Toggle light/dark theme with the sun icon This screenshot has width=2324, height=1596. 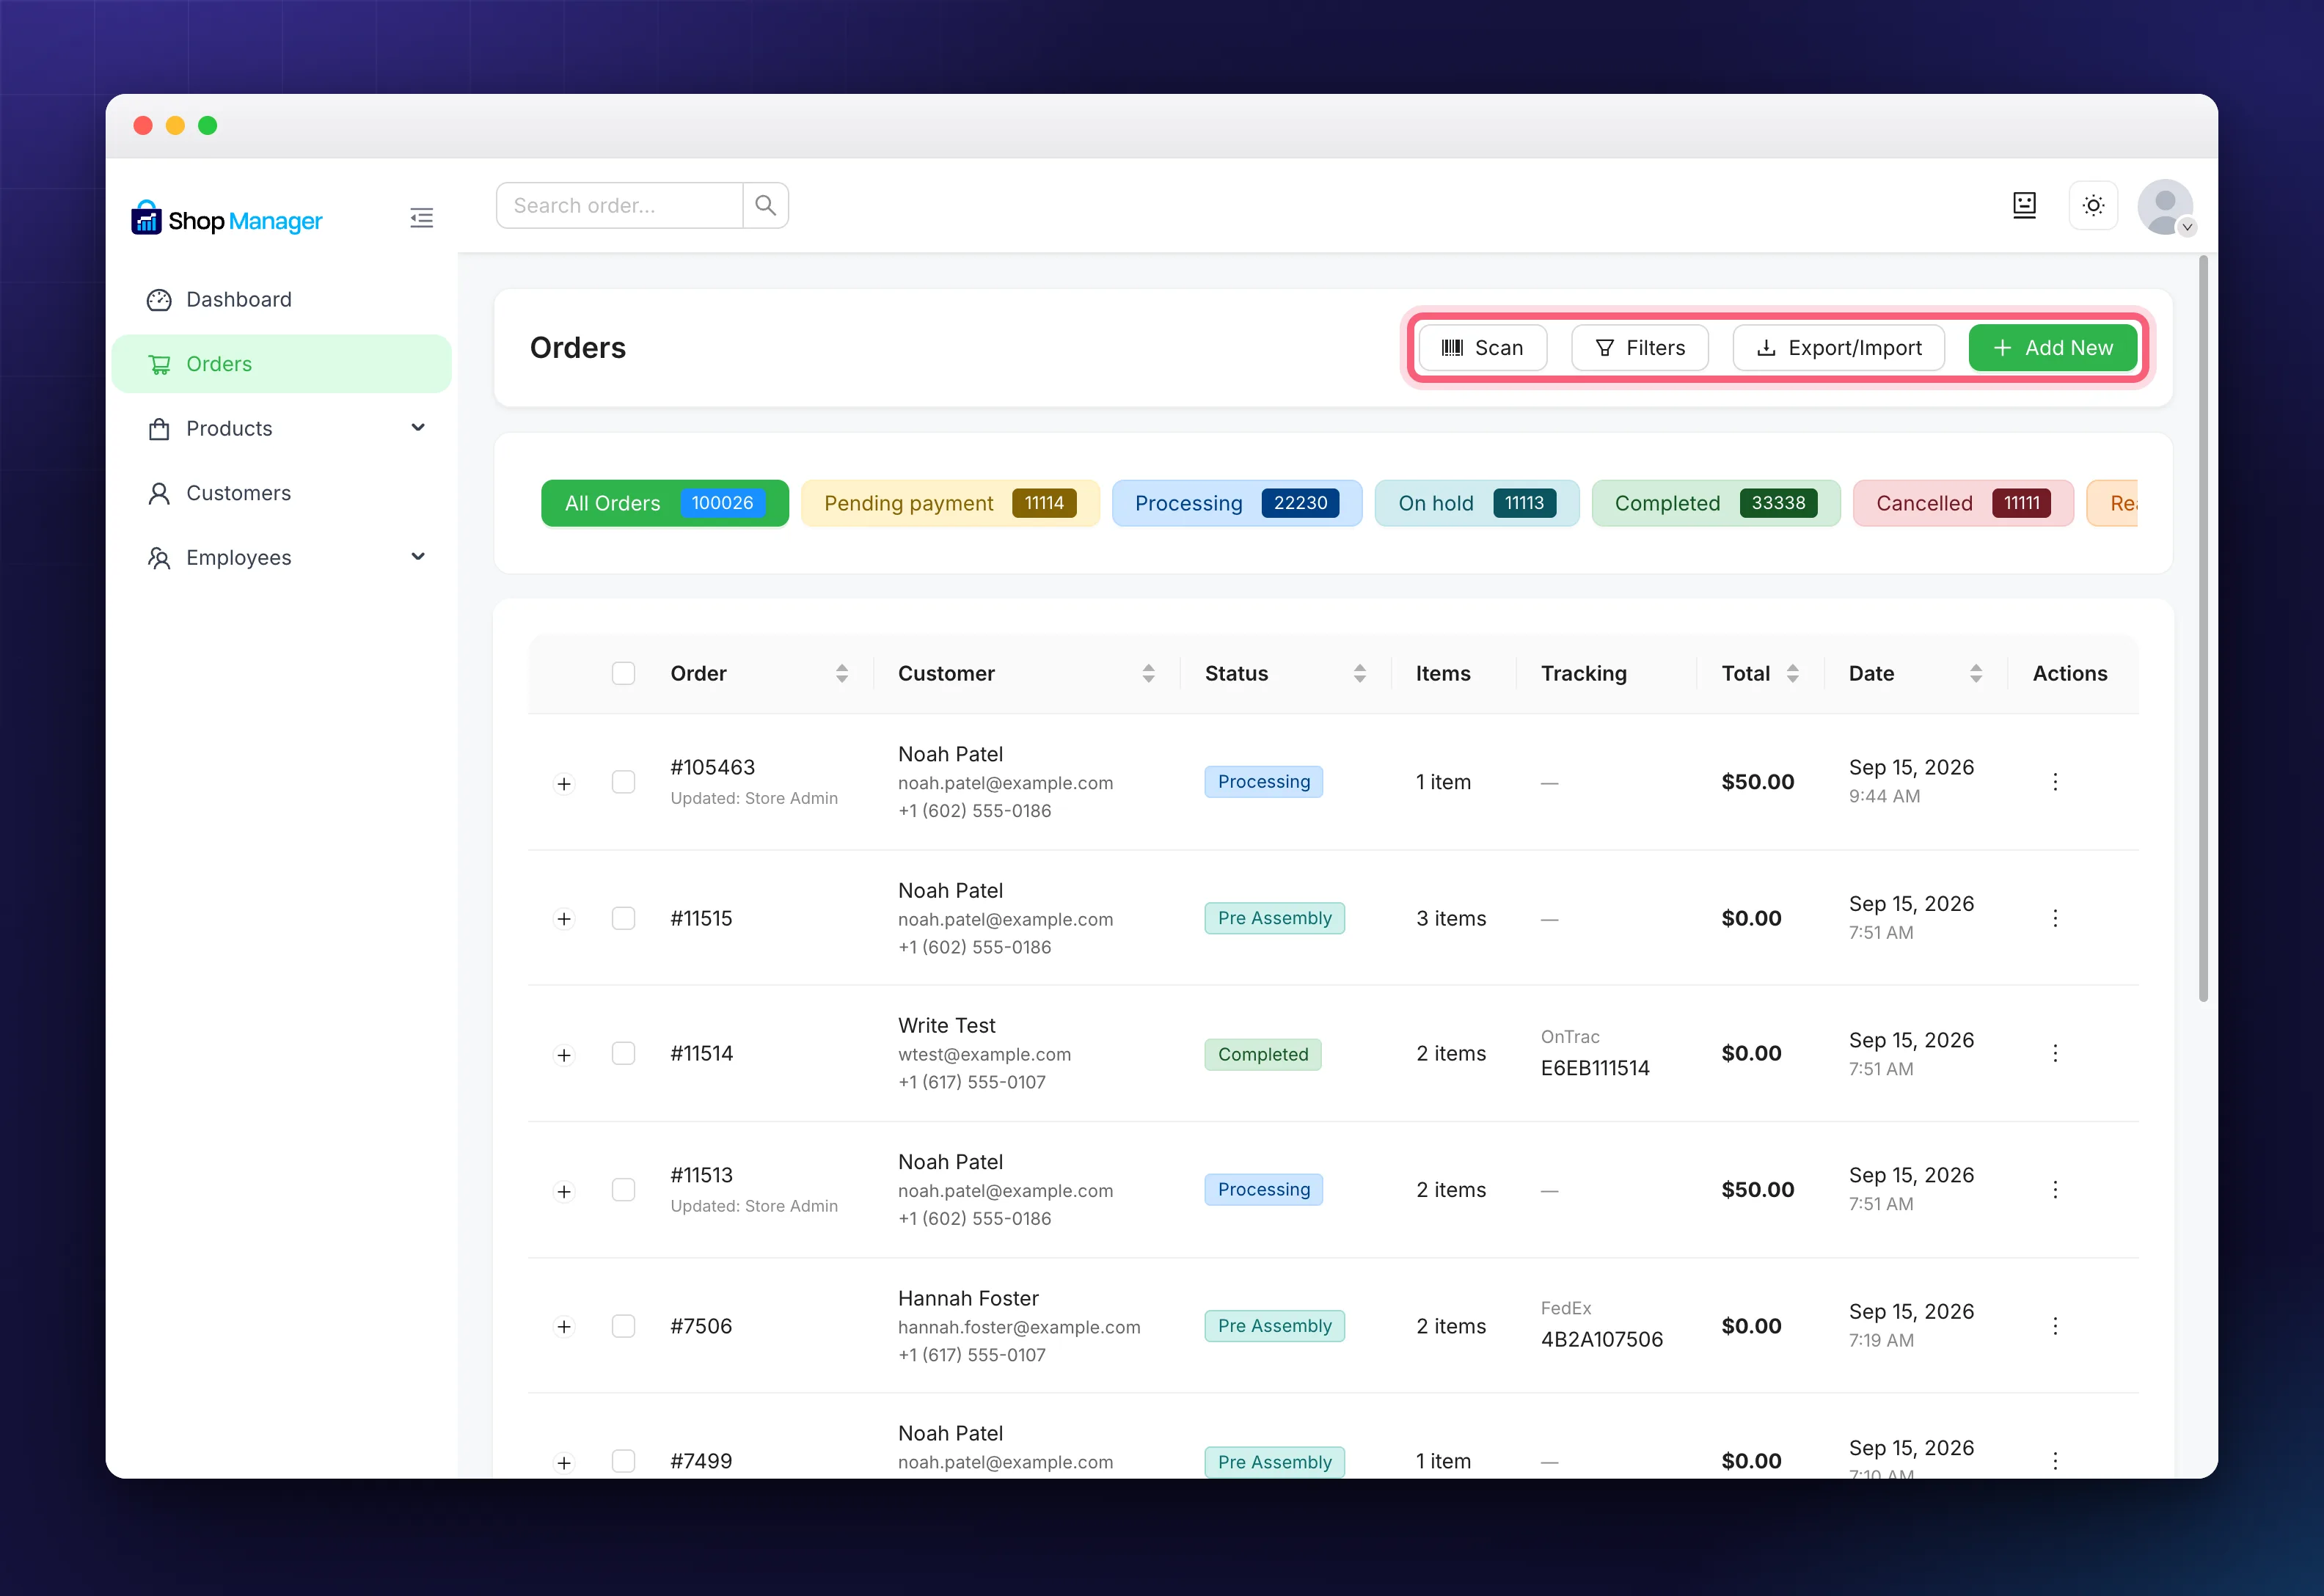[2093, 206]
